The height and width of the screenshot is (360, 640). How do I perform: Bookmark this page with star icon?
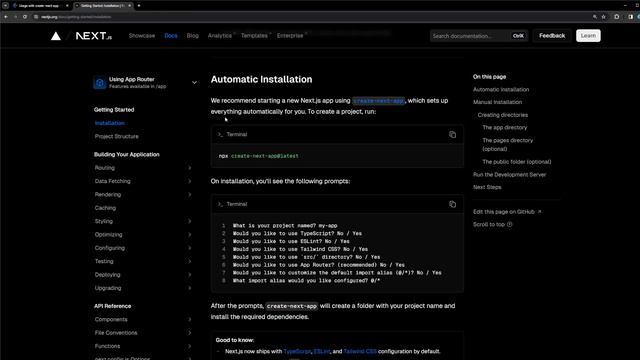pos(604,17)
